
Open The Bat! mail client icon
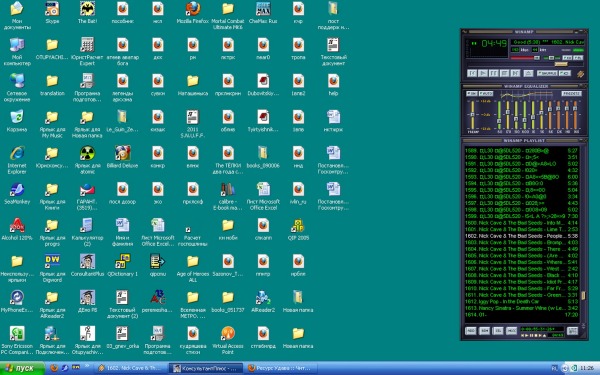coord(87,11)
